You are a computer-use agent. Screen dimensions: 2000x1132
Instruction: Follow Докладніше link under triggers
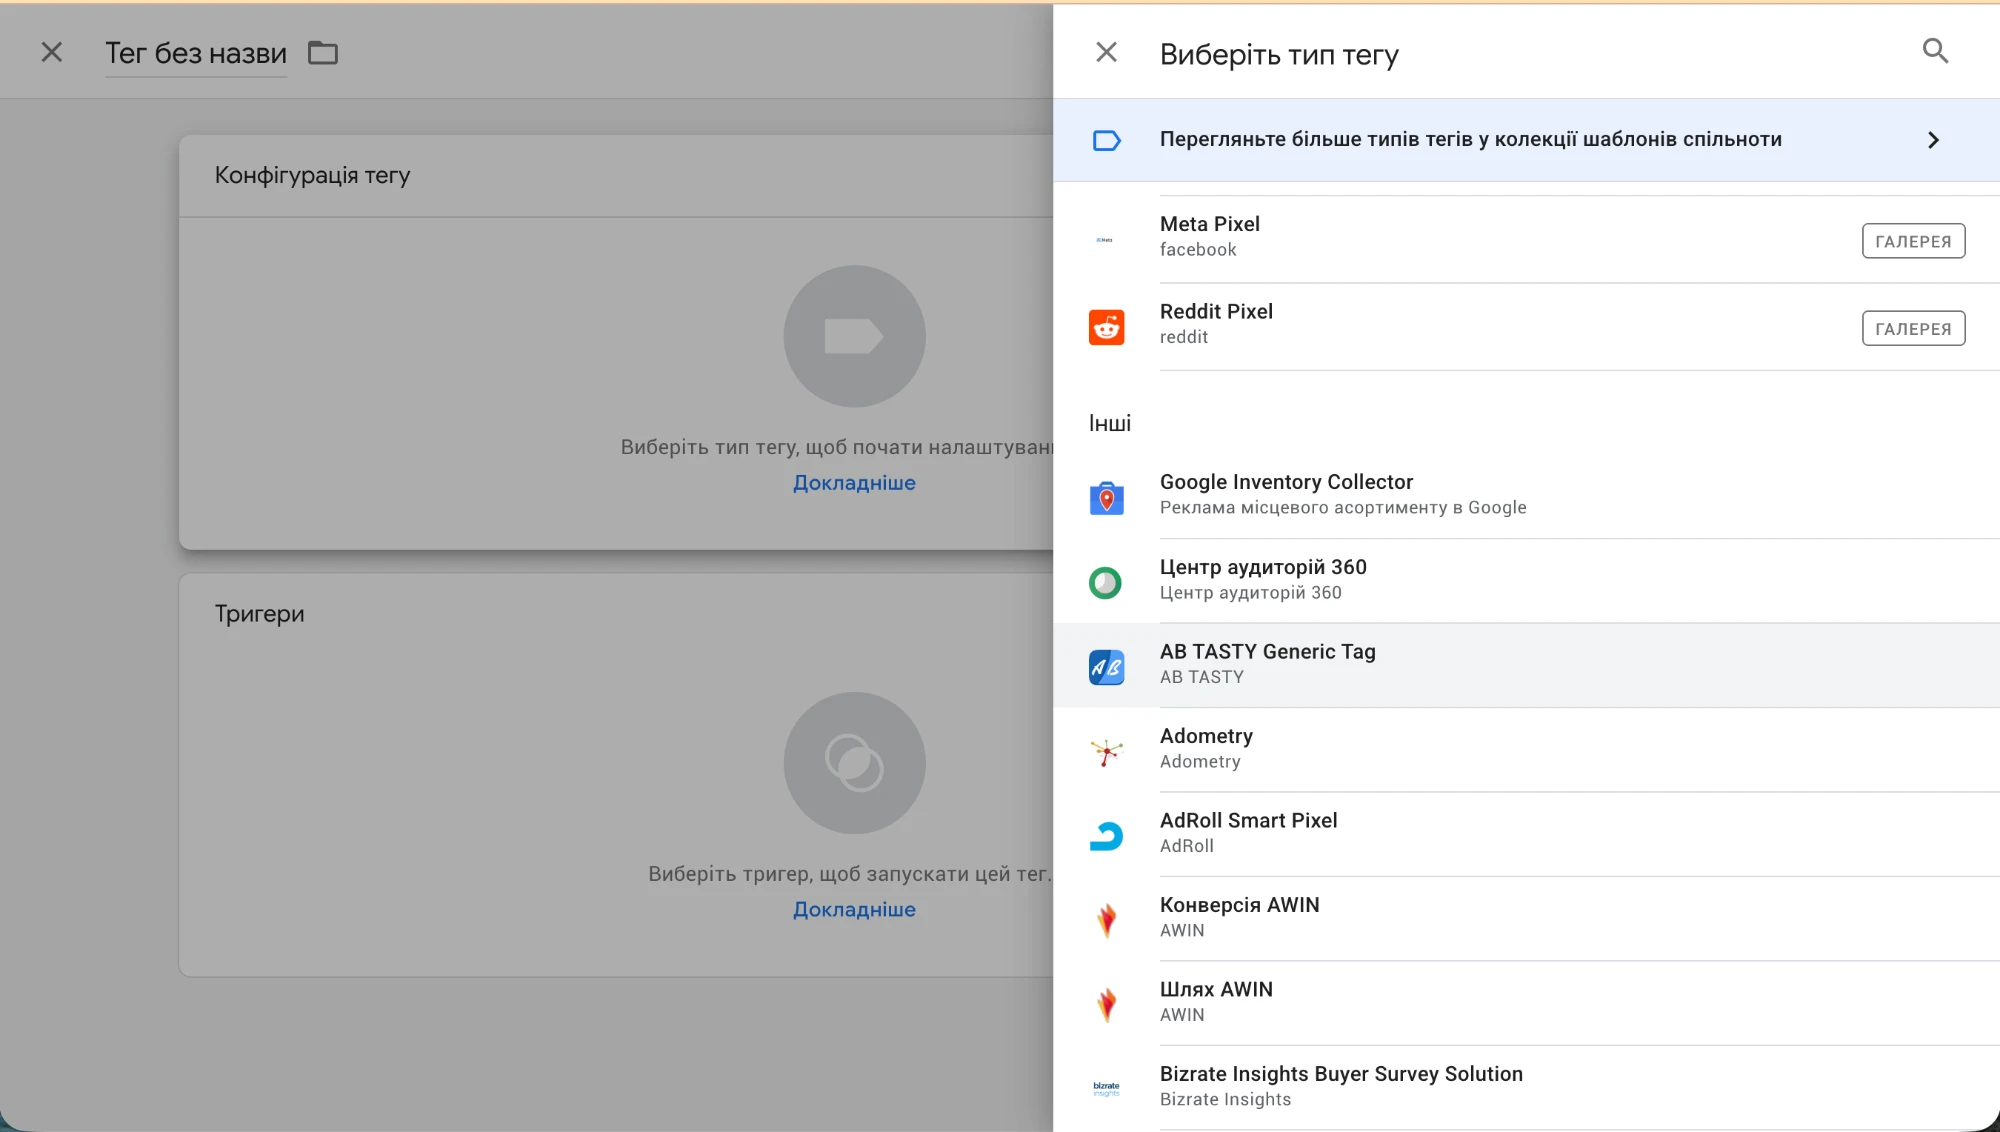(854, 910)
